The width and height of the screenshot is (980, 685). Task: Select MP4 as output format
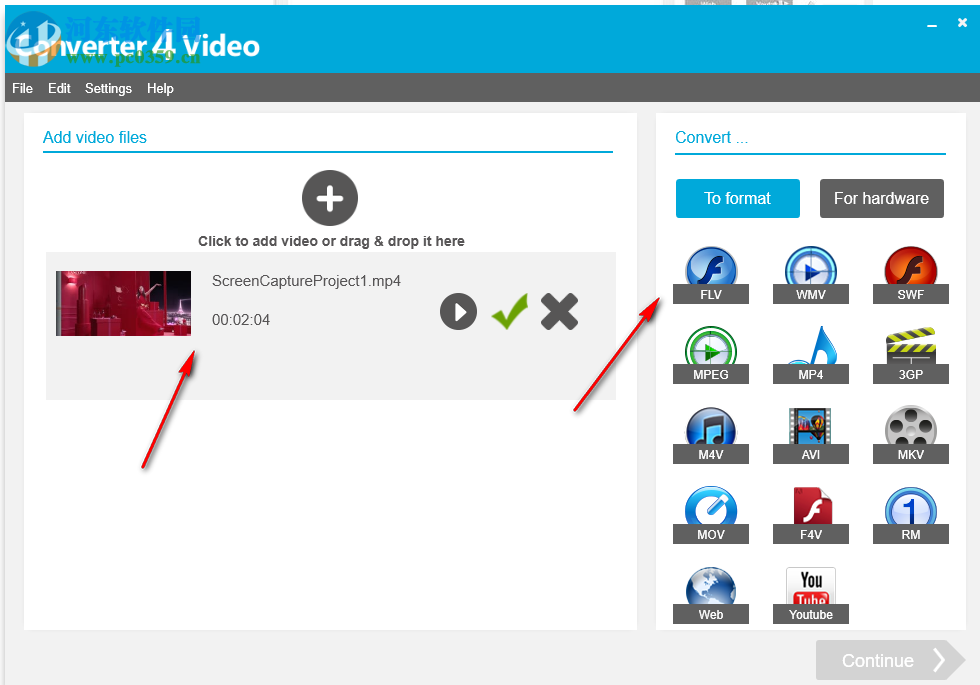pyautogui.click(x=810, y=350)
